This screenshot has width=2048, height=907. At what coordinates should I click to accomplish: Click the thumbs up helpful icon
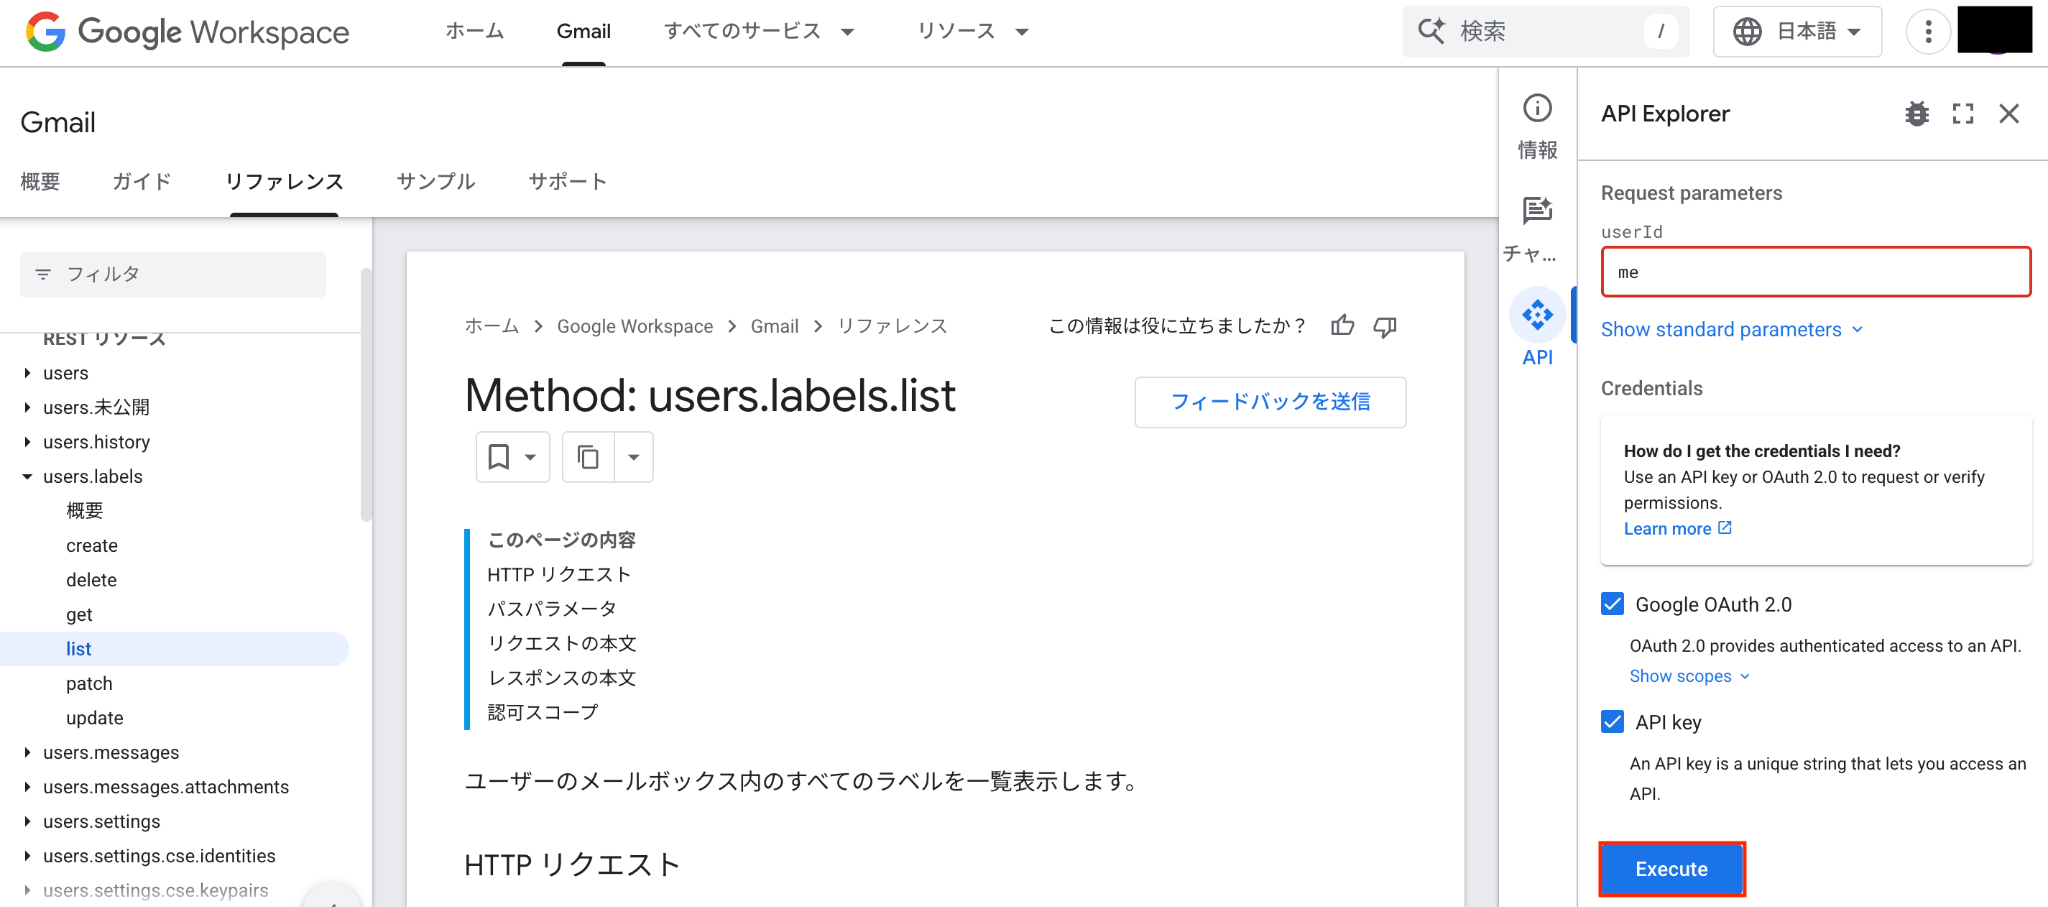pyautogui.click(x=1342, y=326)
